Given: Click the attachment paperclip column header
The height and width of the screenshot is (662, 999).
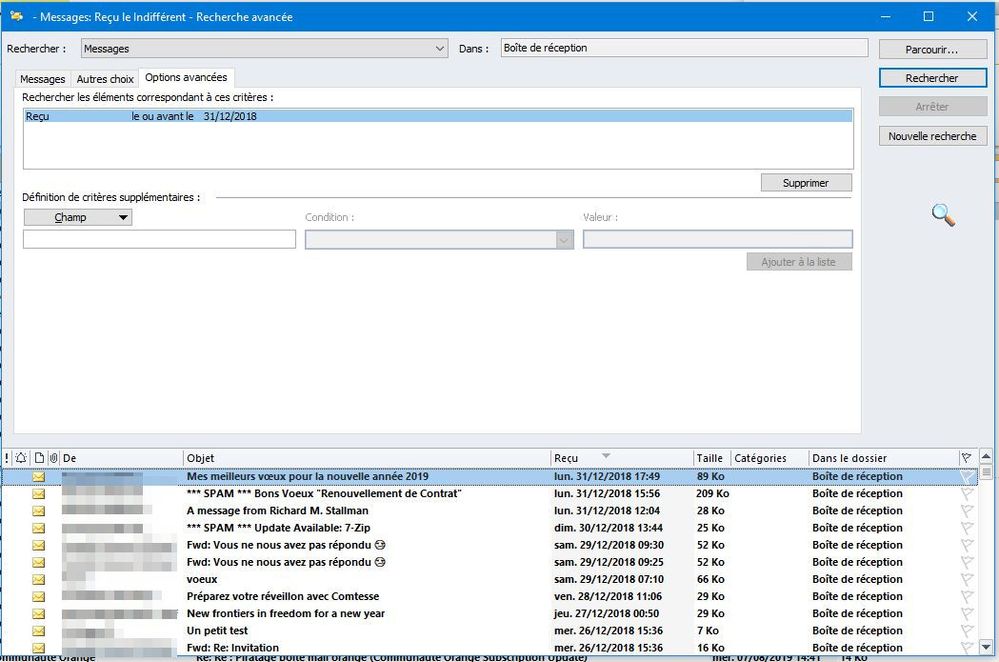Looking at the screenshot, I should 53,458.
